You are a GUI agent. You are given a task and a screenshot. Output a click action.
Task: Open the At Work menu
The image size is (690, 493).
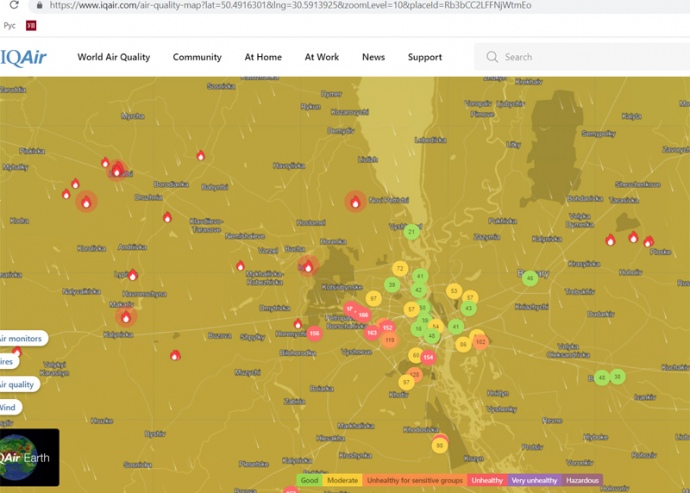click(x=322, y=57)
